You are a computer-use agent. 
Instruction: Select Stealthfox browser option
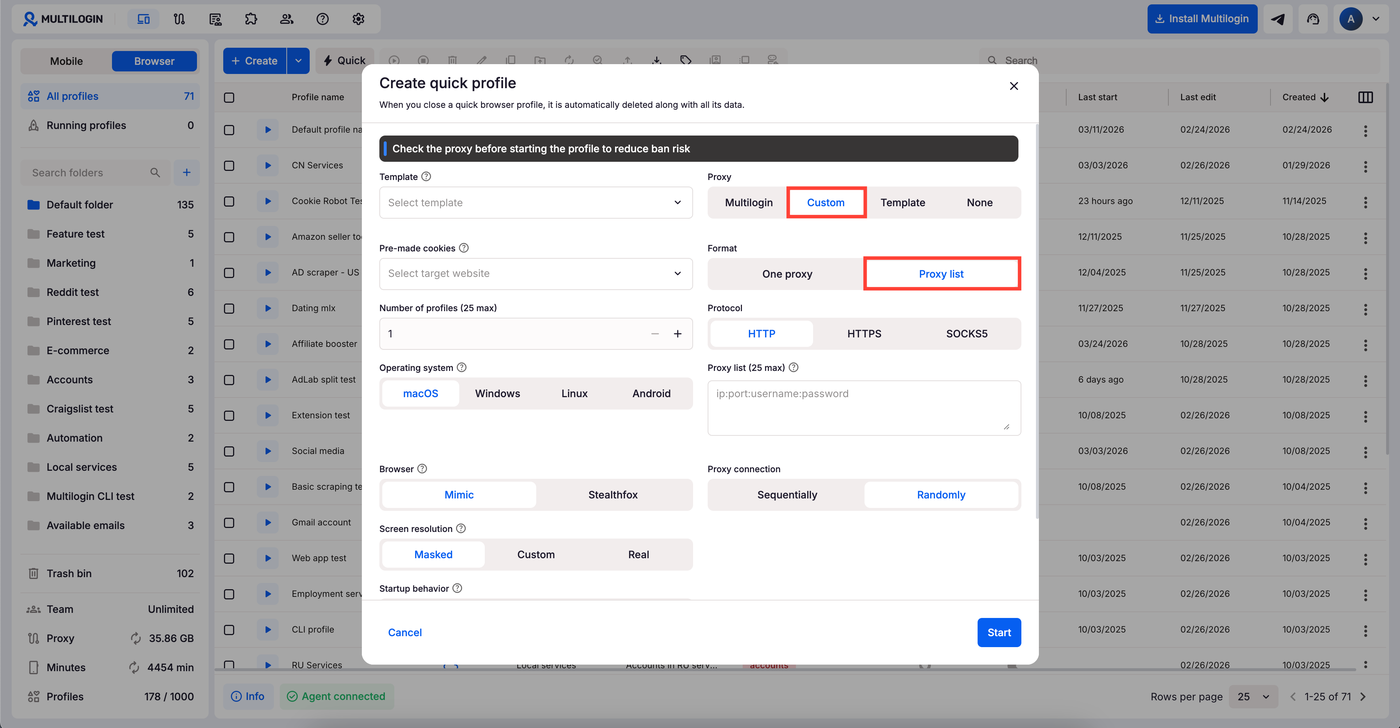coord(613,495)
